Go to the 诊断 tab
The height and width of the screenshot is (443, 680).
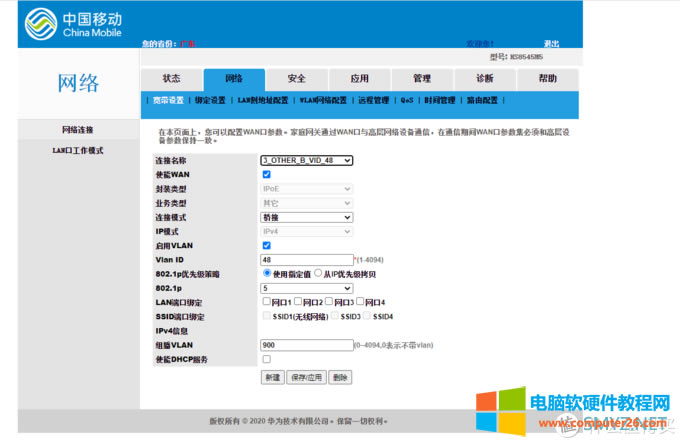[x=484, y=78]
